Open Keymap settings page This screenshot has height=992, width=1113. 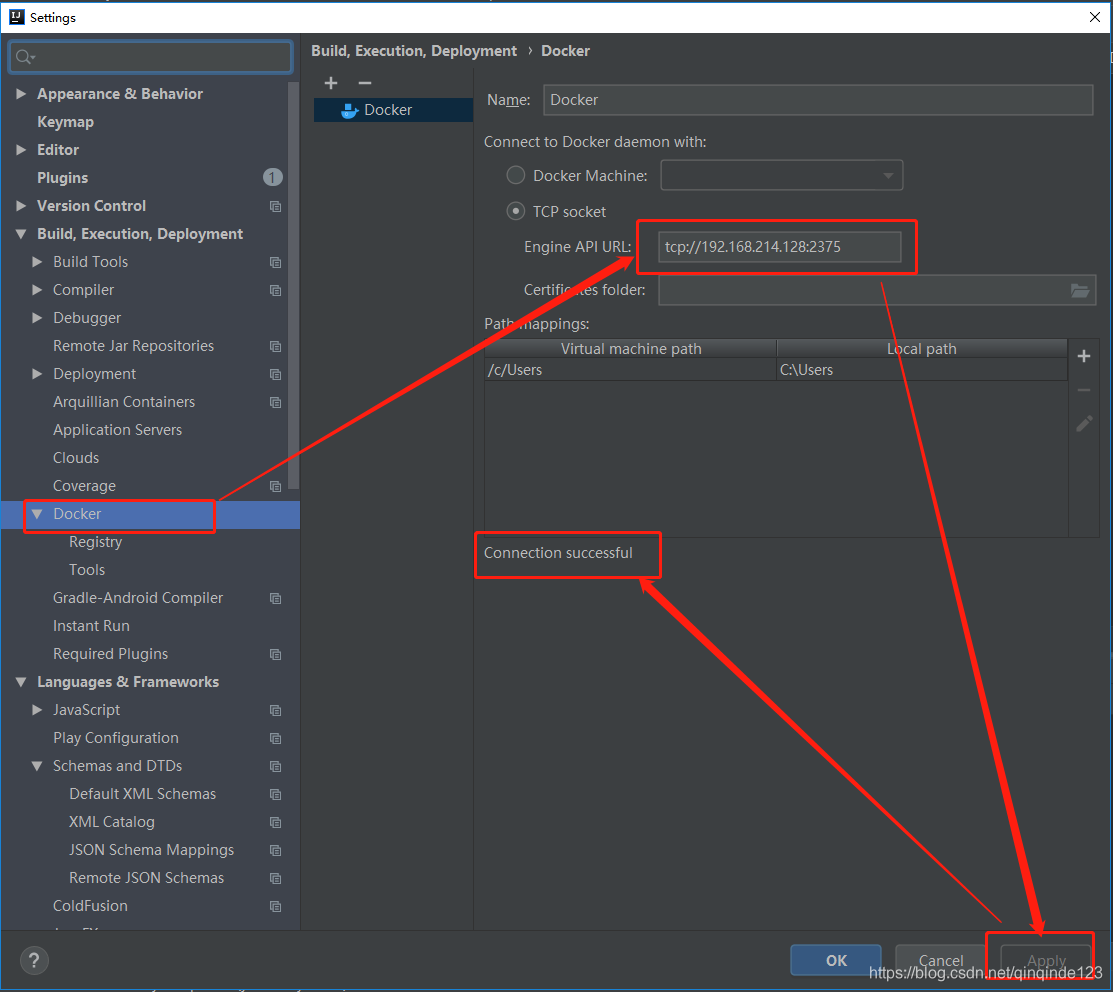pos(65,122)
